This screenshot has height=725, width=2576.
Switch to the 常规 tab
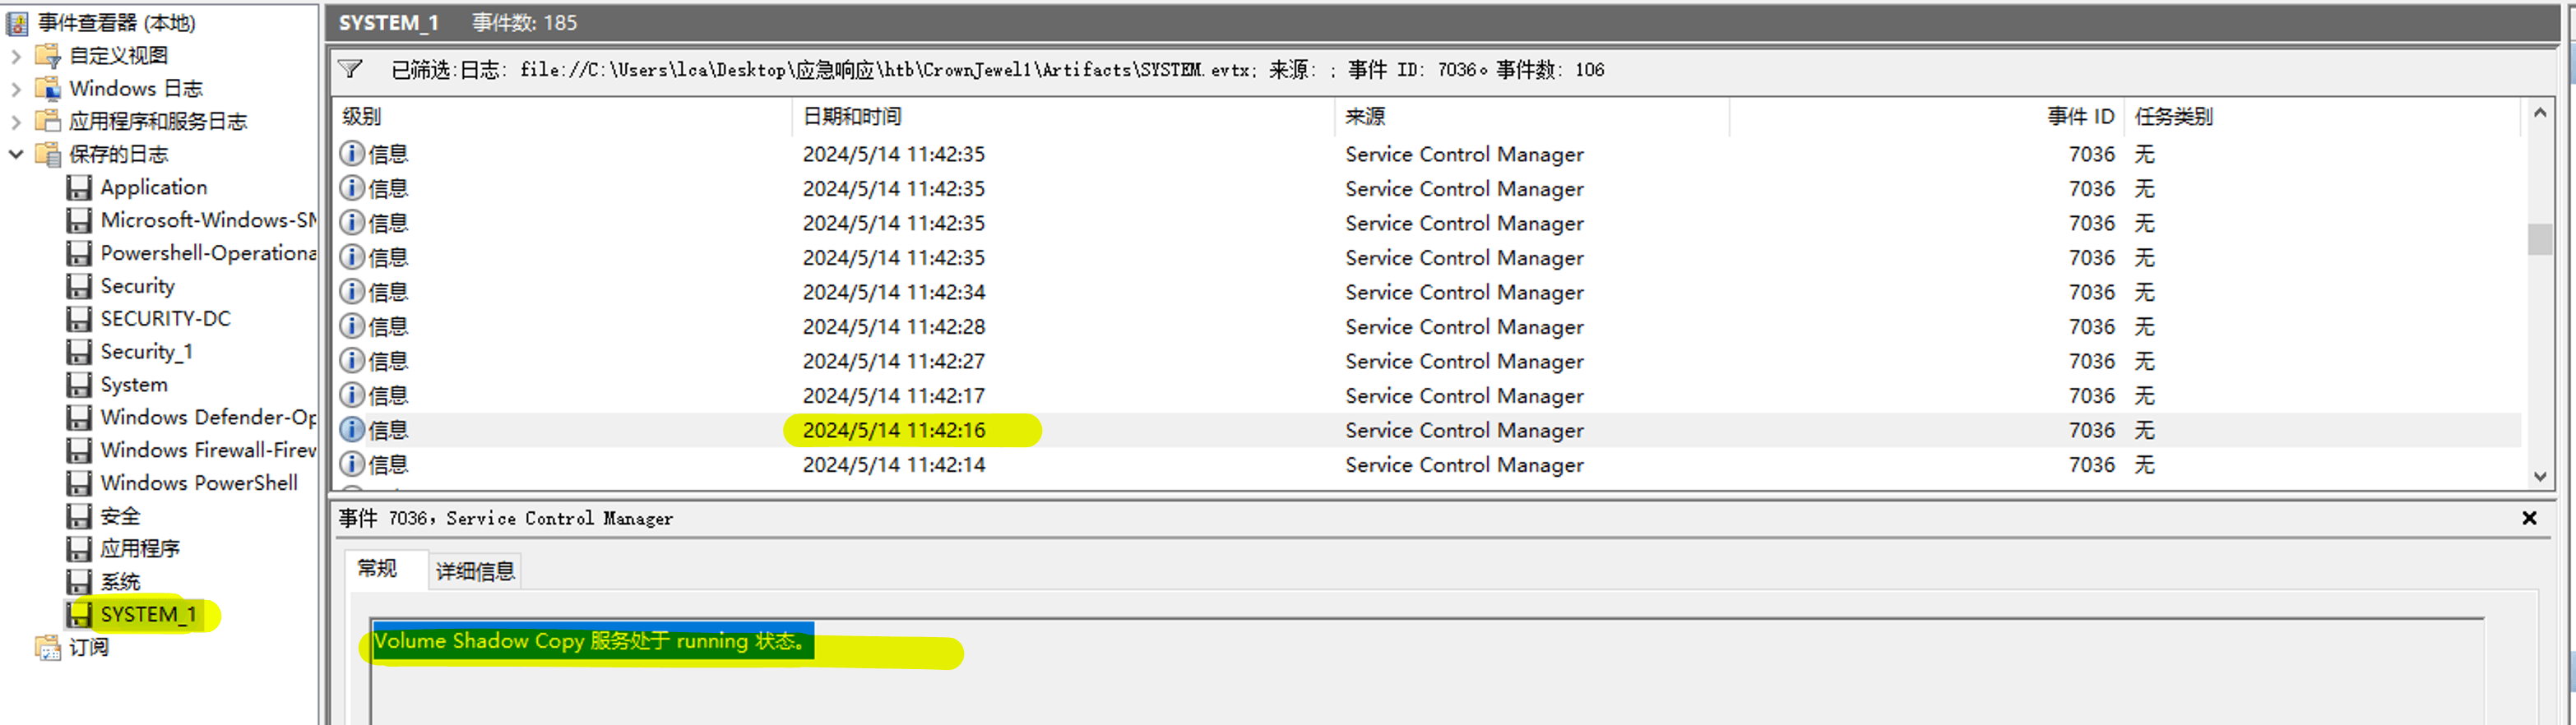tap(377, 569)
